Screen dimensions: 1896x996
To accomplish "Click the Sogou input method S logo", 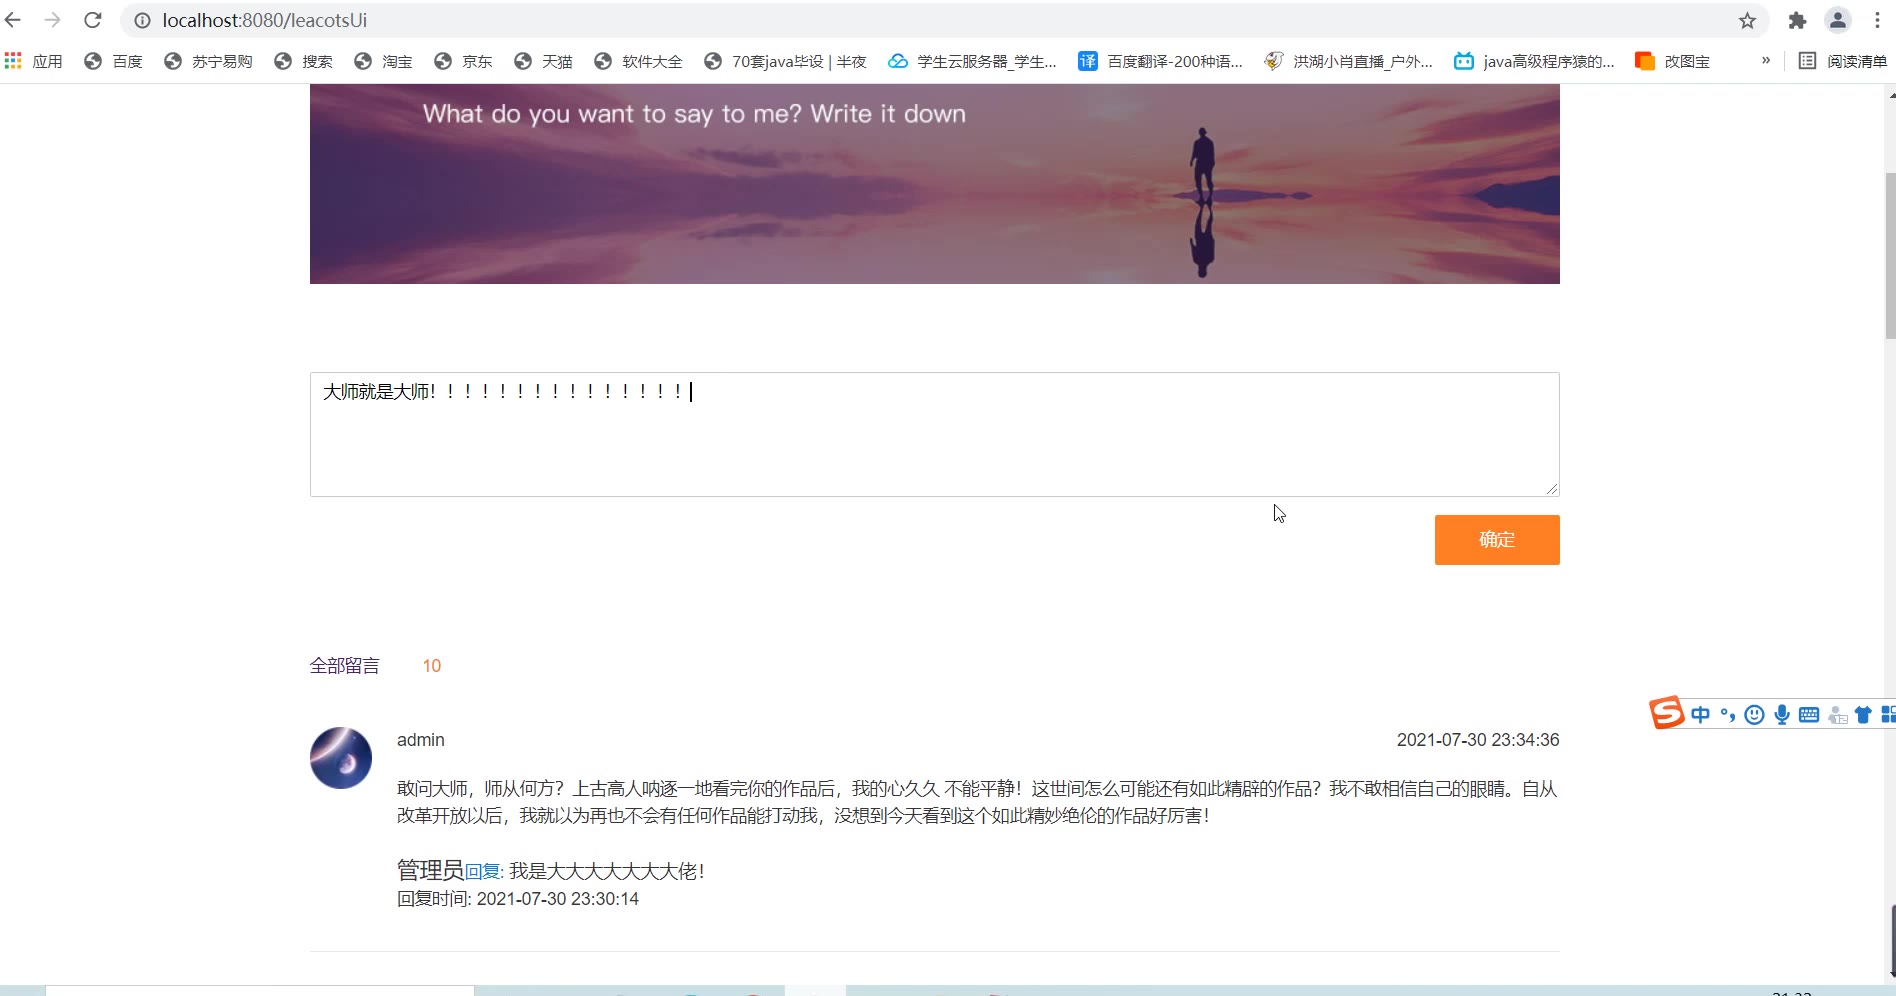I will (1666, 713).
